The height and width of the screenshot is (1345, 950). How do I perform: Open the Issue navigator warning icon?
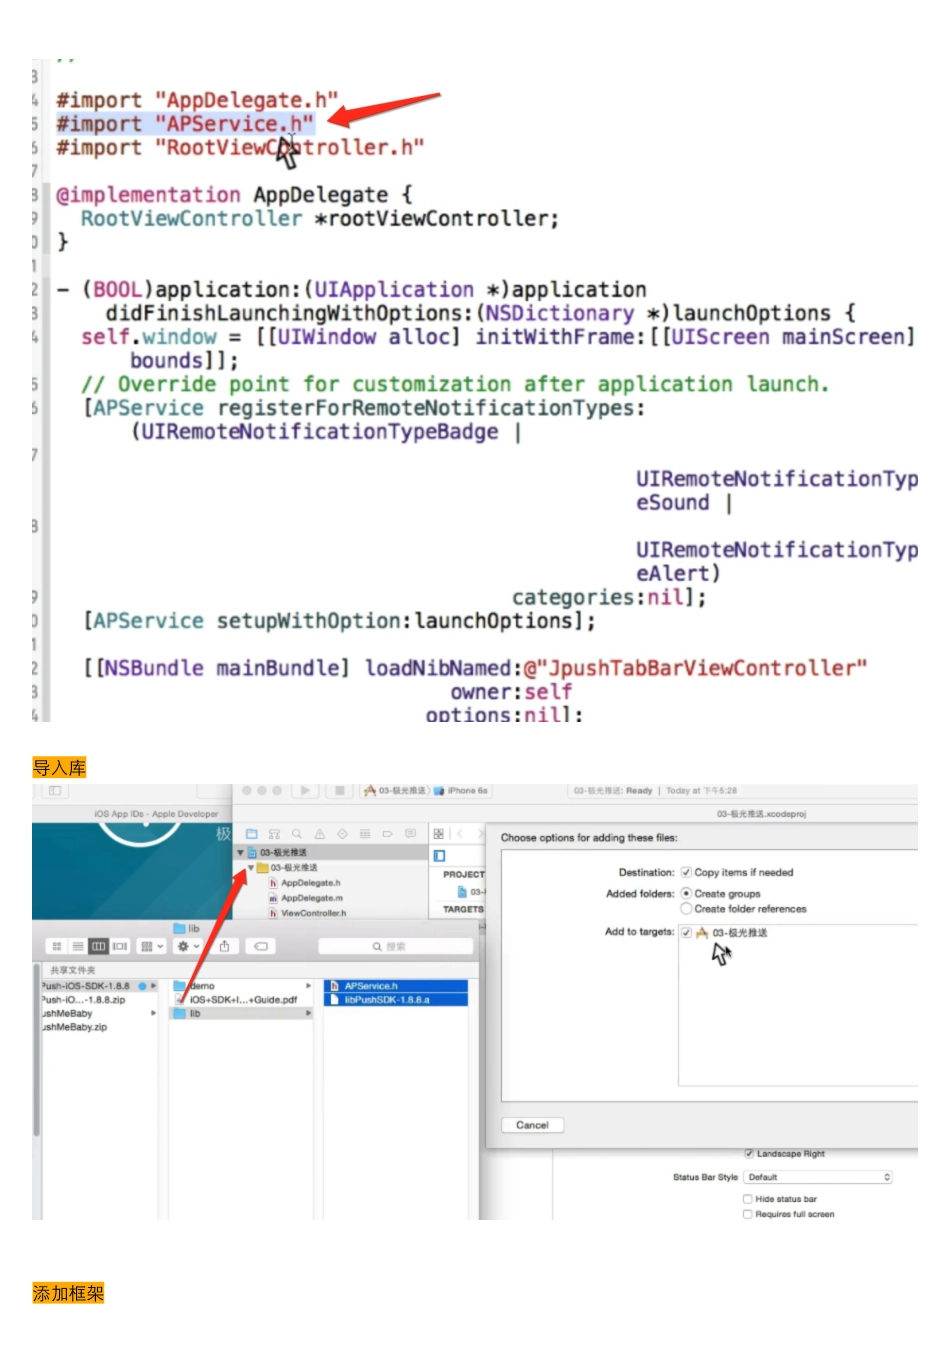click(x=320, y=833)
